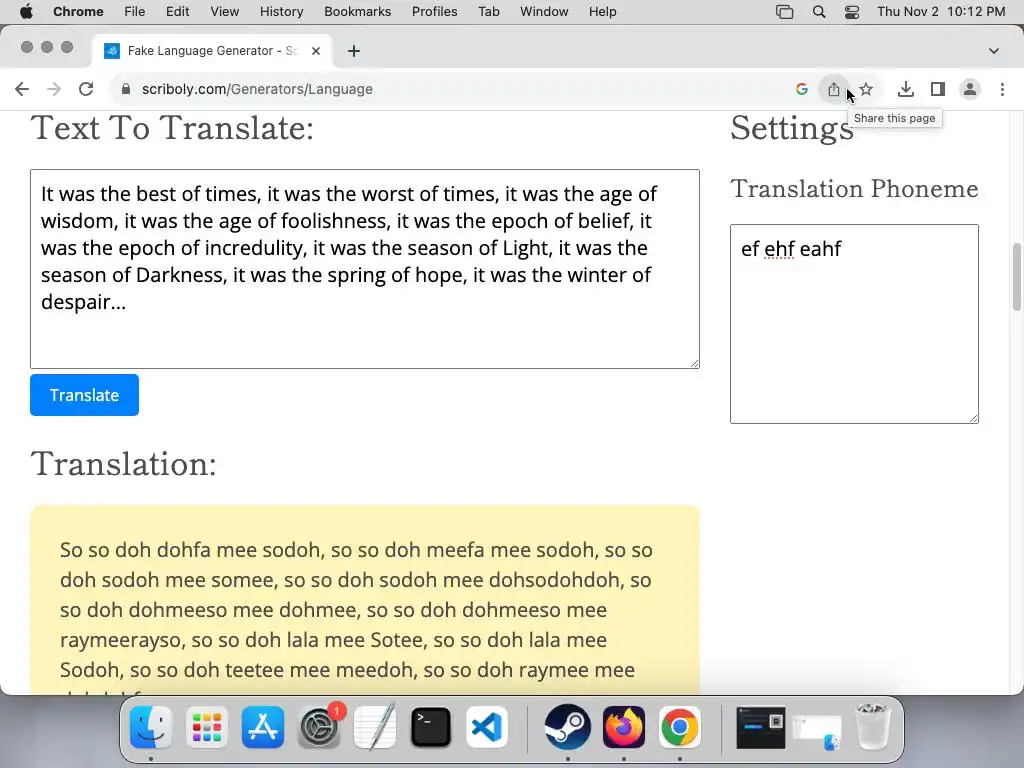Open the Chrome app menu
Screen dimensions: 1024x768
click(78, 12)
